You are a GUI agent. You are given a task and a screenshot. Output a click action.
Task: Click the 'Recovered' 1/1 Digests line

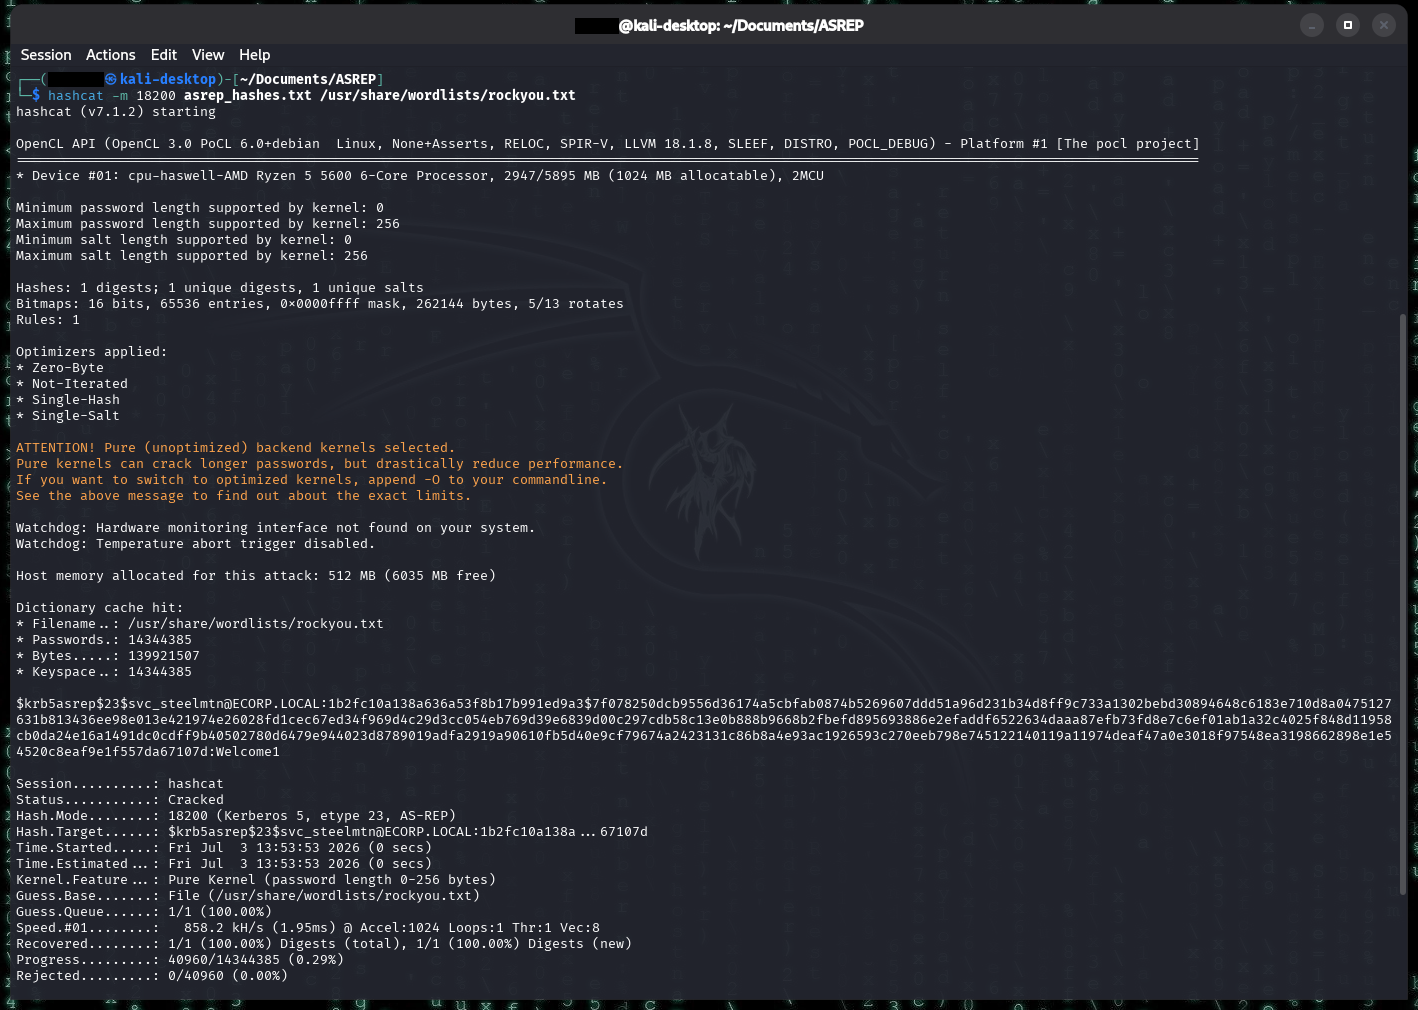[x=324, y=944]
